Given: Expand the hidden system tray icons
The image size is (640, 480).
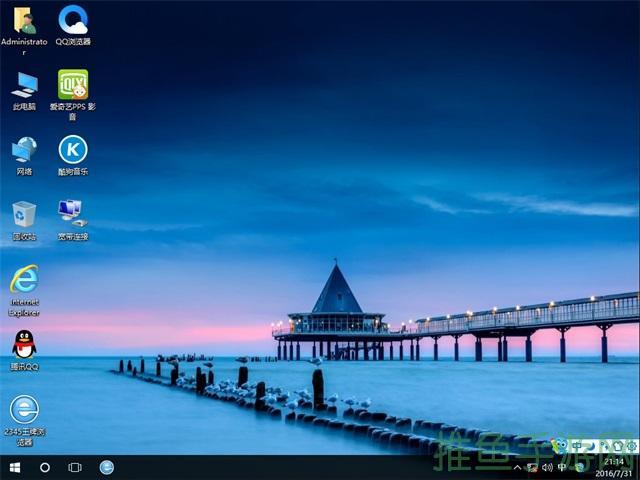Looking at the screenshot, I should coord(518,467).
